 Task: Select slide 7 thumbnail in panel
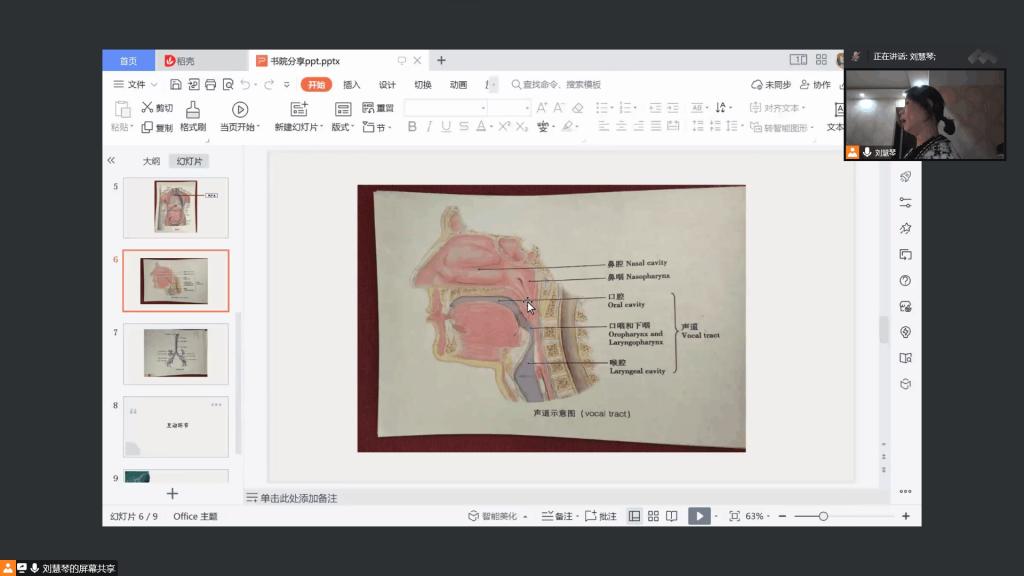click(175, 353)
